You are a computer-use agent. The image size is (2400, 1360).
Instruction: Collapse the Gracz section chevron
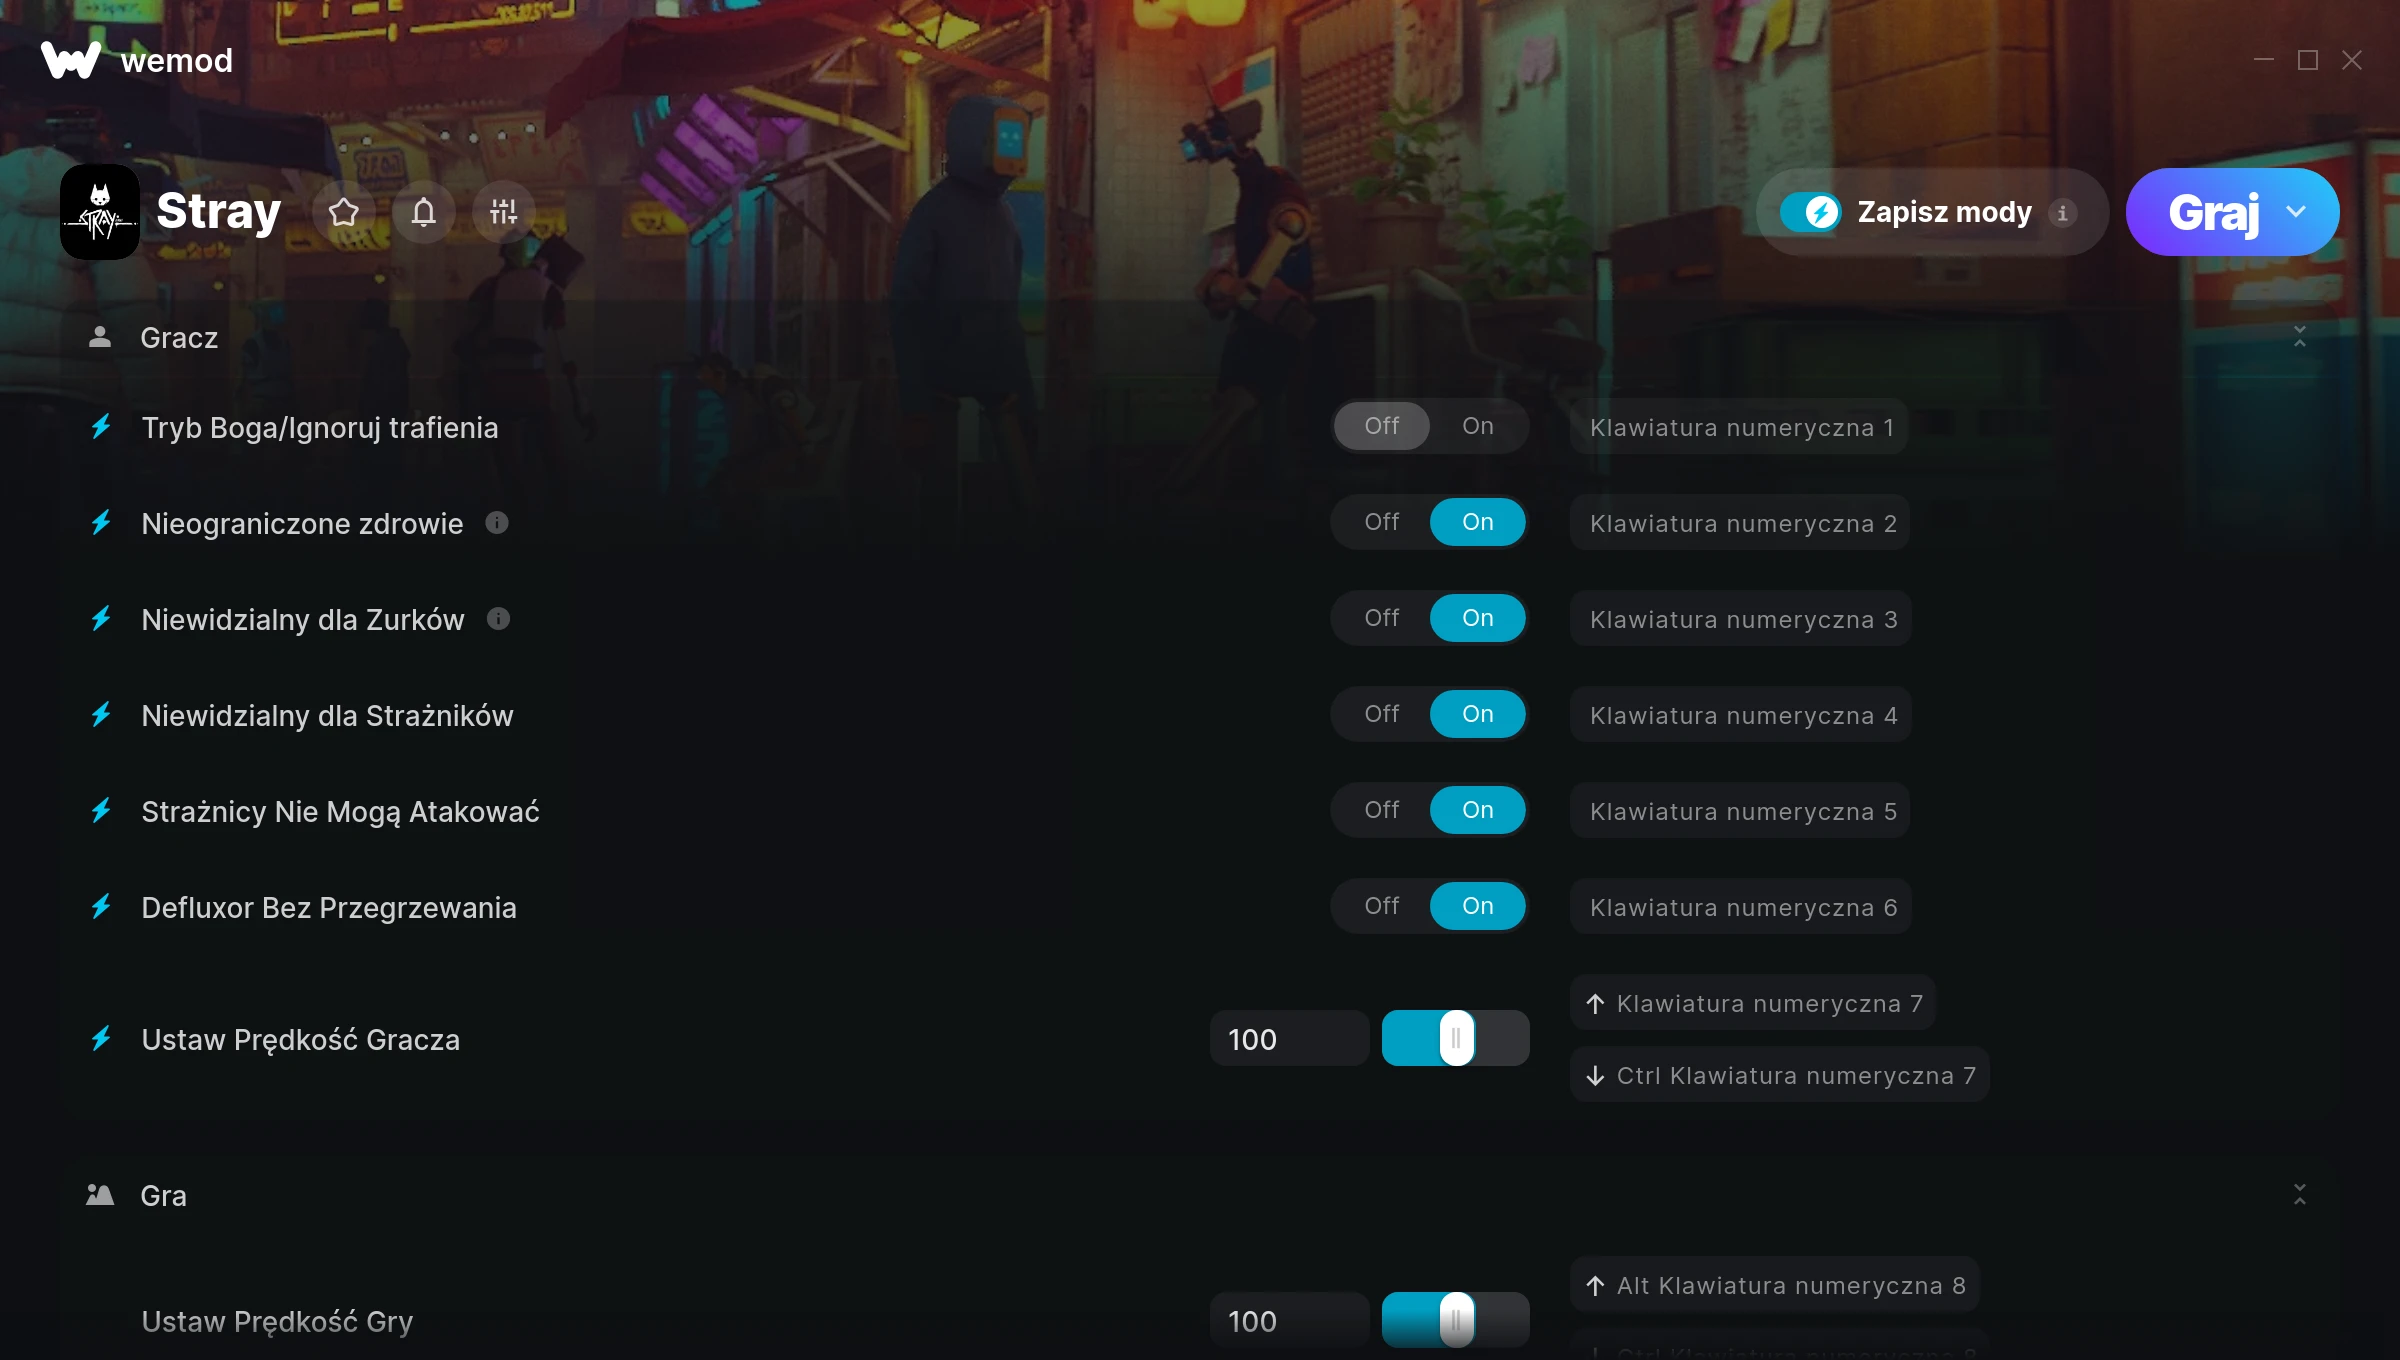[2300, 337]
